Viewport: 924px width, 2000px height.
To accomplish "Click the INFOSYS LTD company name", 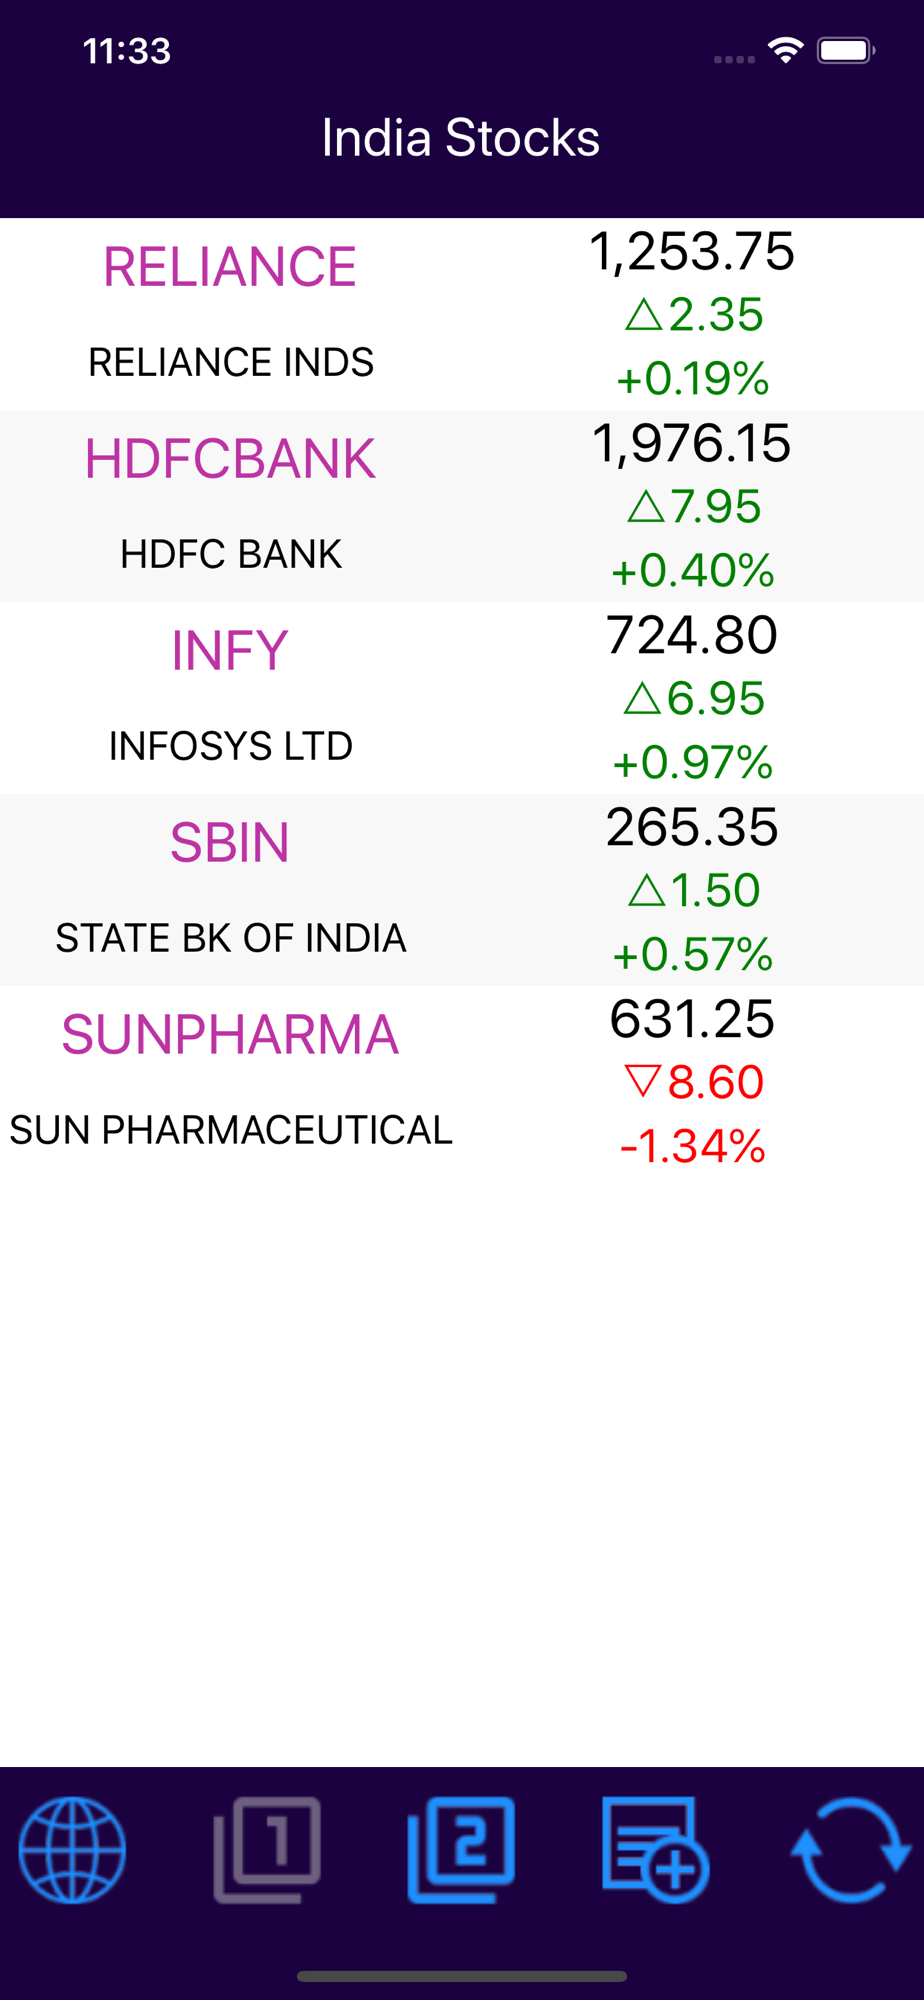I will 231,747.
